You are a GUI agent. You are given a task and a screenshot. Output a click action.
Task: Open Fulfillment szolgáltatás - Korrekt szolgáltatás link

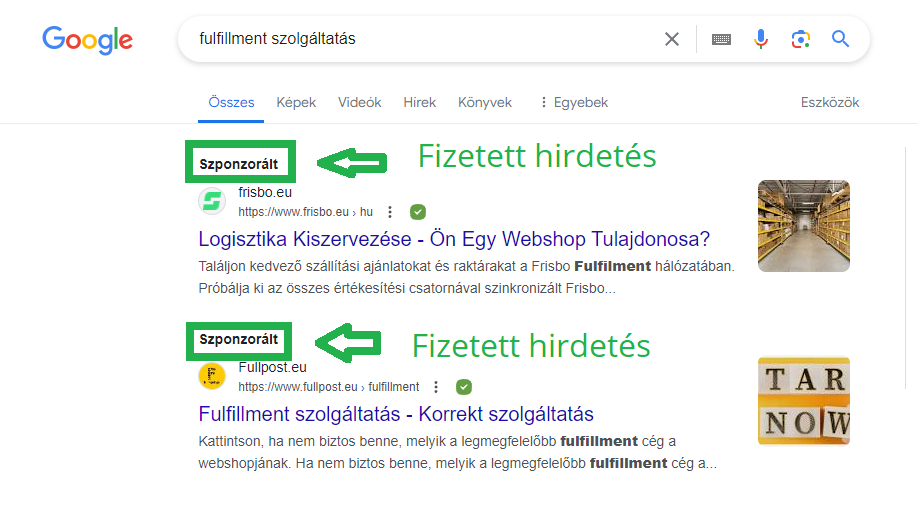pyautogui.click(x=396, y=414)
